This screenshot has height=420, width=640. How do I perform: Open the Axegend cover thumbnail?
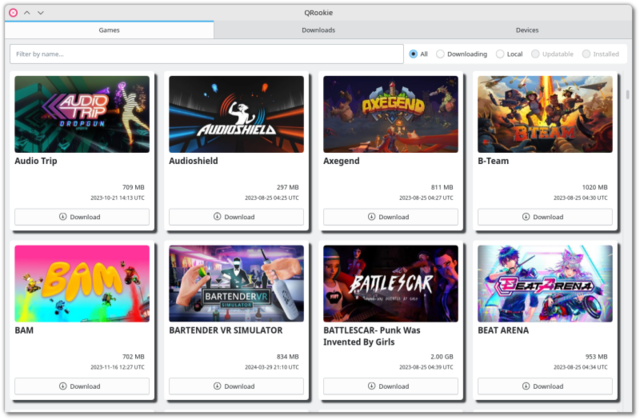click(391, 114)
